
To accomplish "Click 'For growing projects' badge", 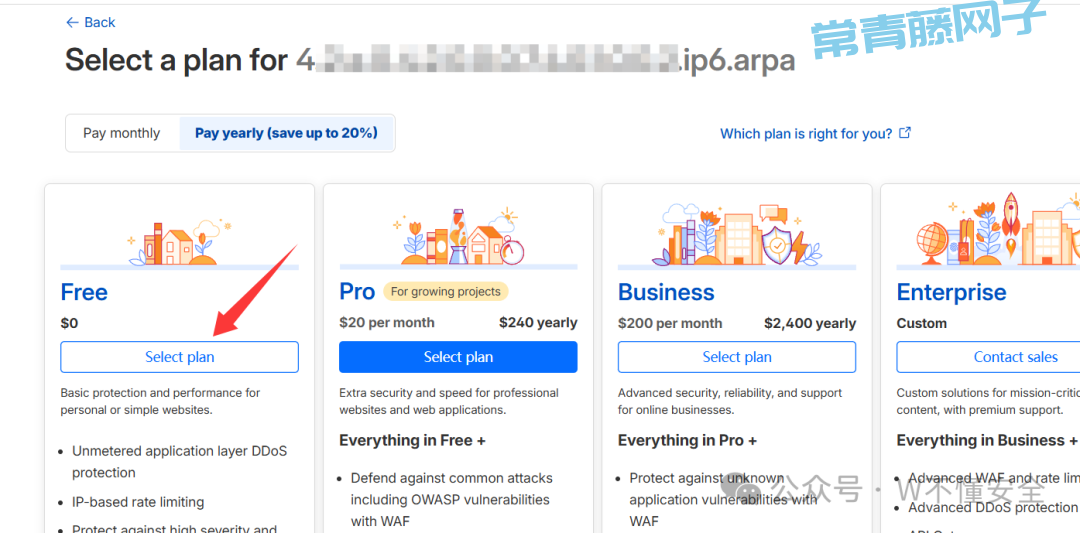I will (446, 292).
